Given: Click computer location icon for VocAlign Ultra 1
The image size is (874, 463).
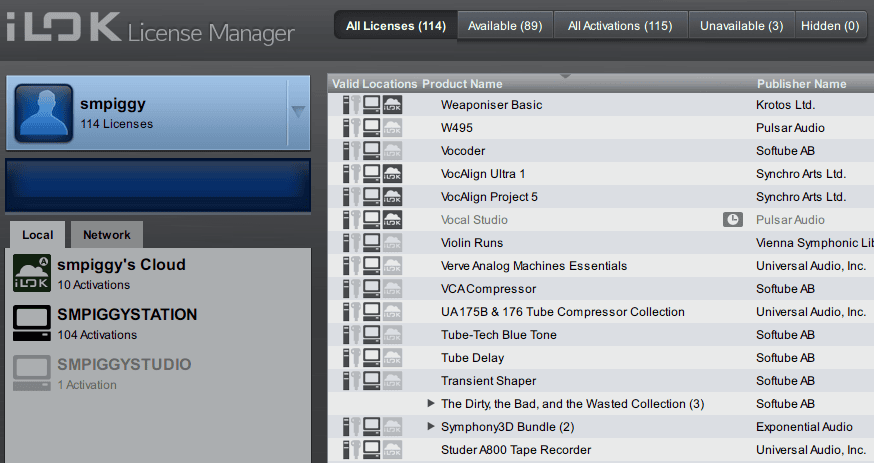Looking at the screenshot, I should 371,174.
